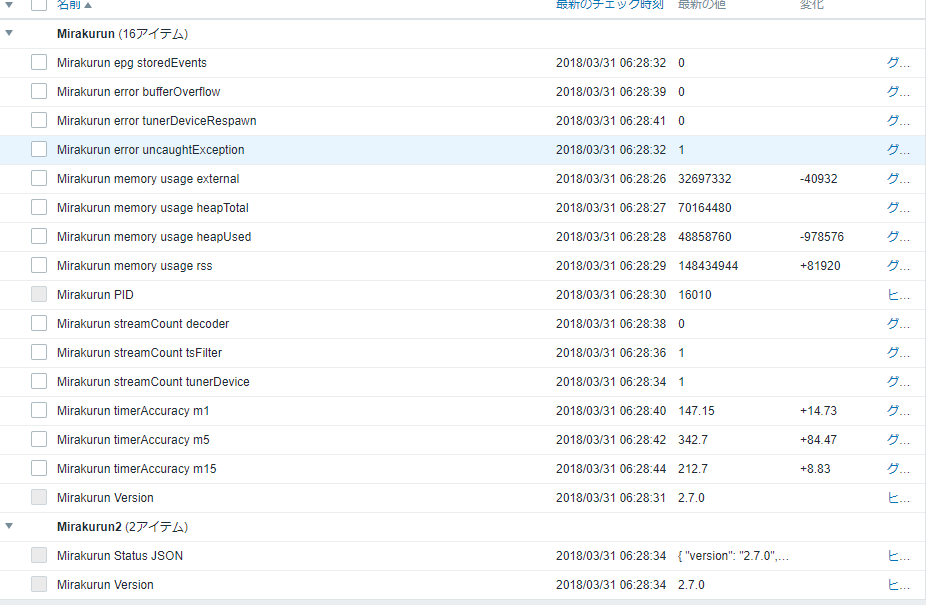Open graph link for timerAccuracy m5
Image resolution: width=926 pixels, height=605 pixels.
click(x=898, y=439)
